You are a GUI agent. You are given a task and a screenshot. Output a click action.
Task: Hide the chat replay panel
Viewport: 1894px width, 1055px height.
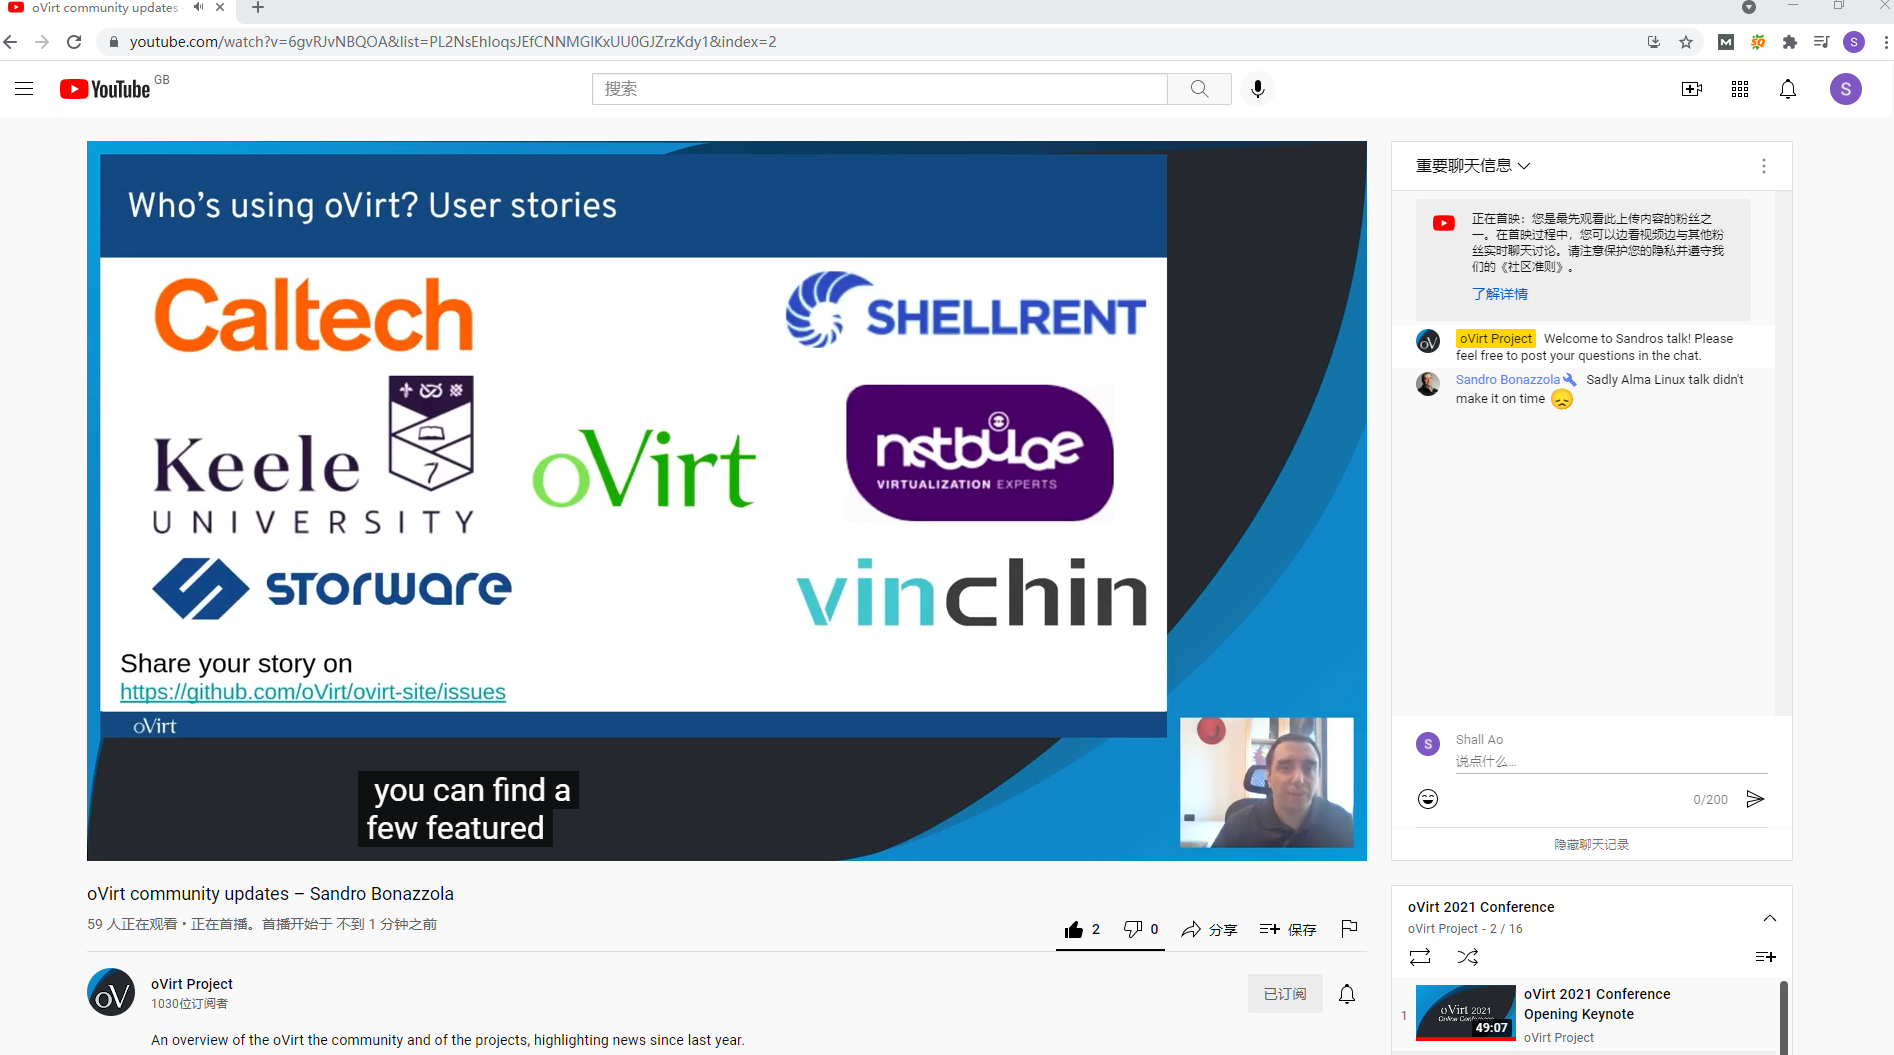point(1592,845)
